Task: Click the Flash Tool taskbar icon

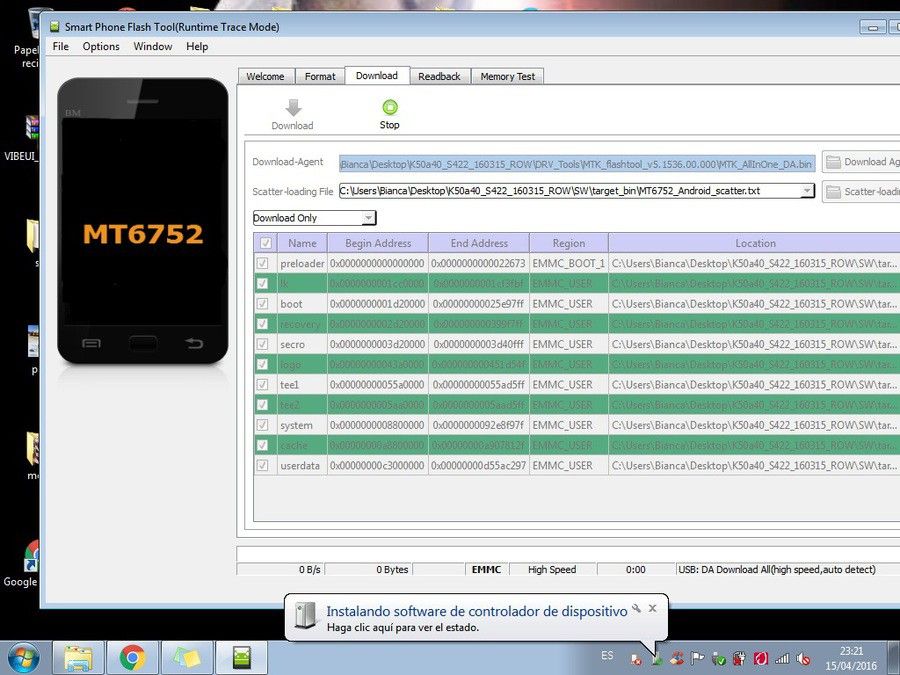Action: point(242,658)
